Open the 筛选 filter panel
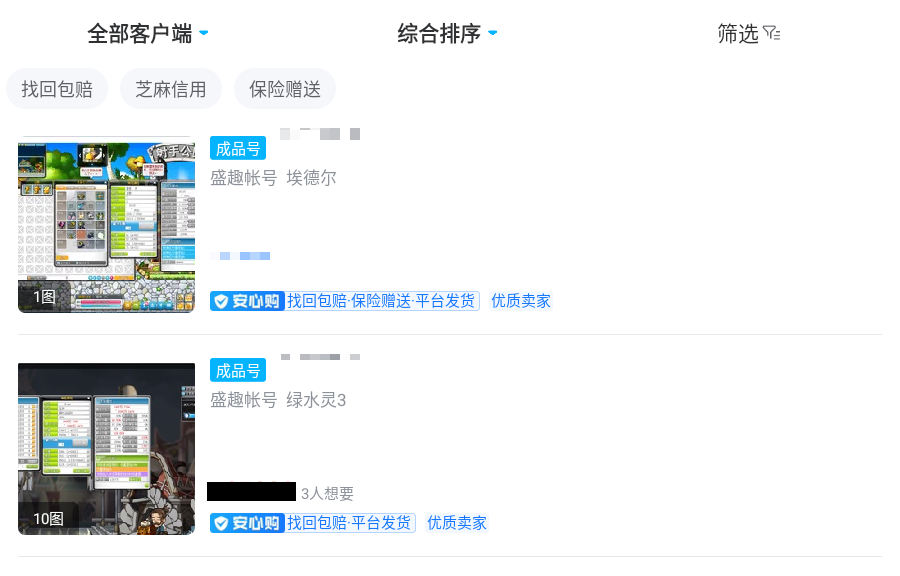Viewport: 900px width, 576px height. [x=748, y=33]
